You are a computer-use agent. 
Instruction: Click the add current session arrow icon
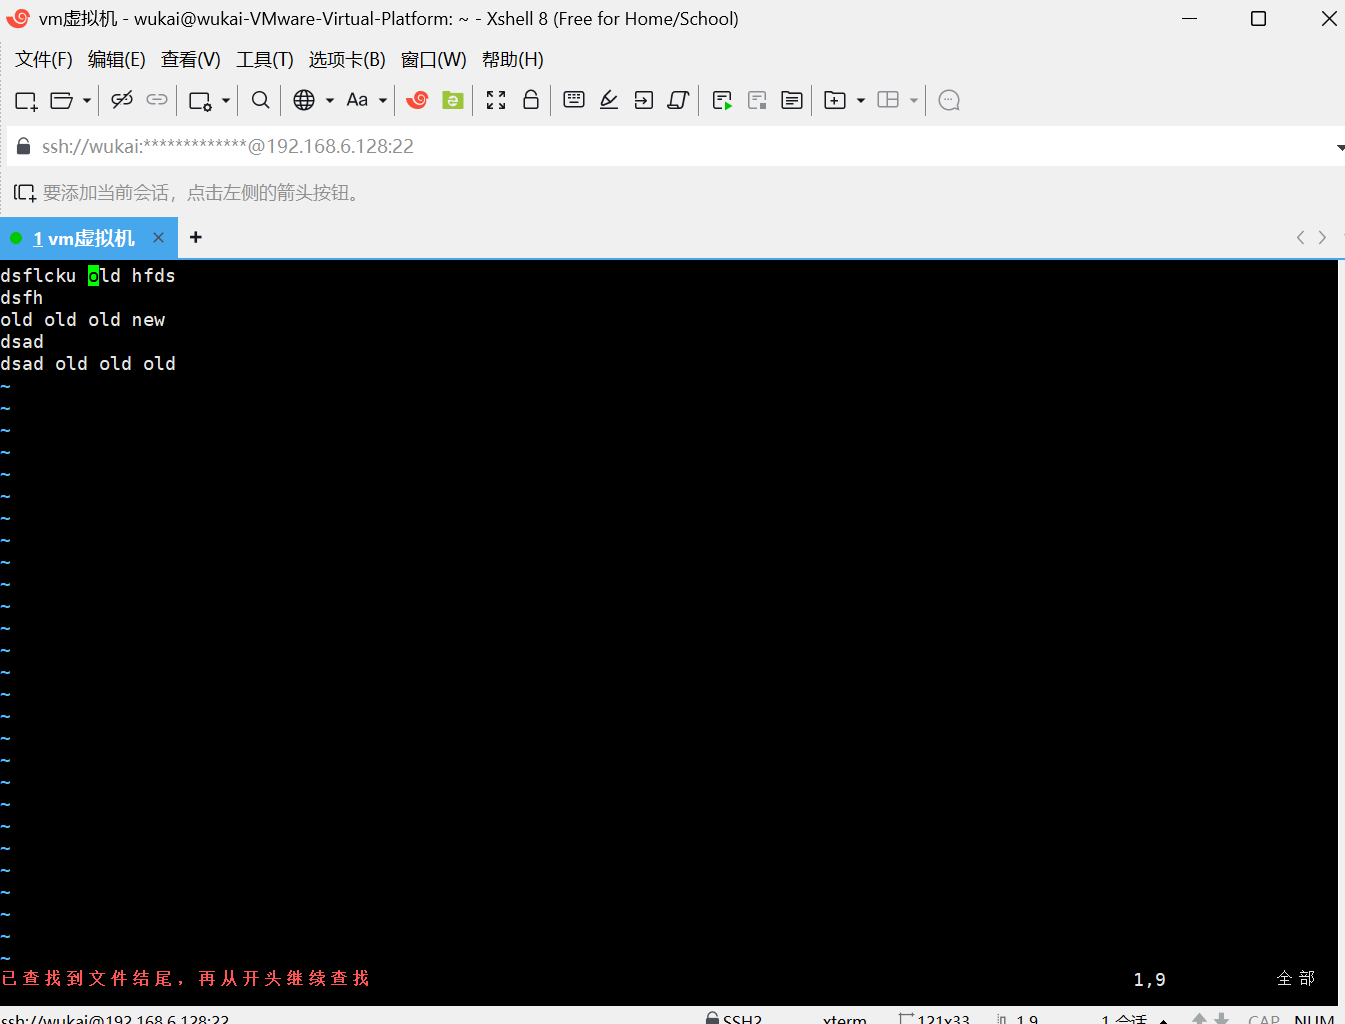click(25, 192)
